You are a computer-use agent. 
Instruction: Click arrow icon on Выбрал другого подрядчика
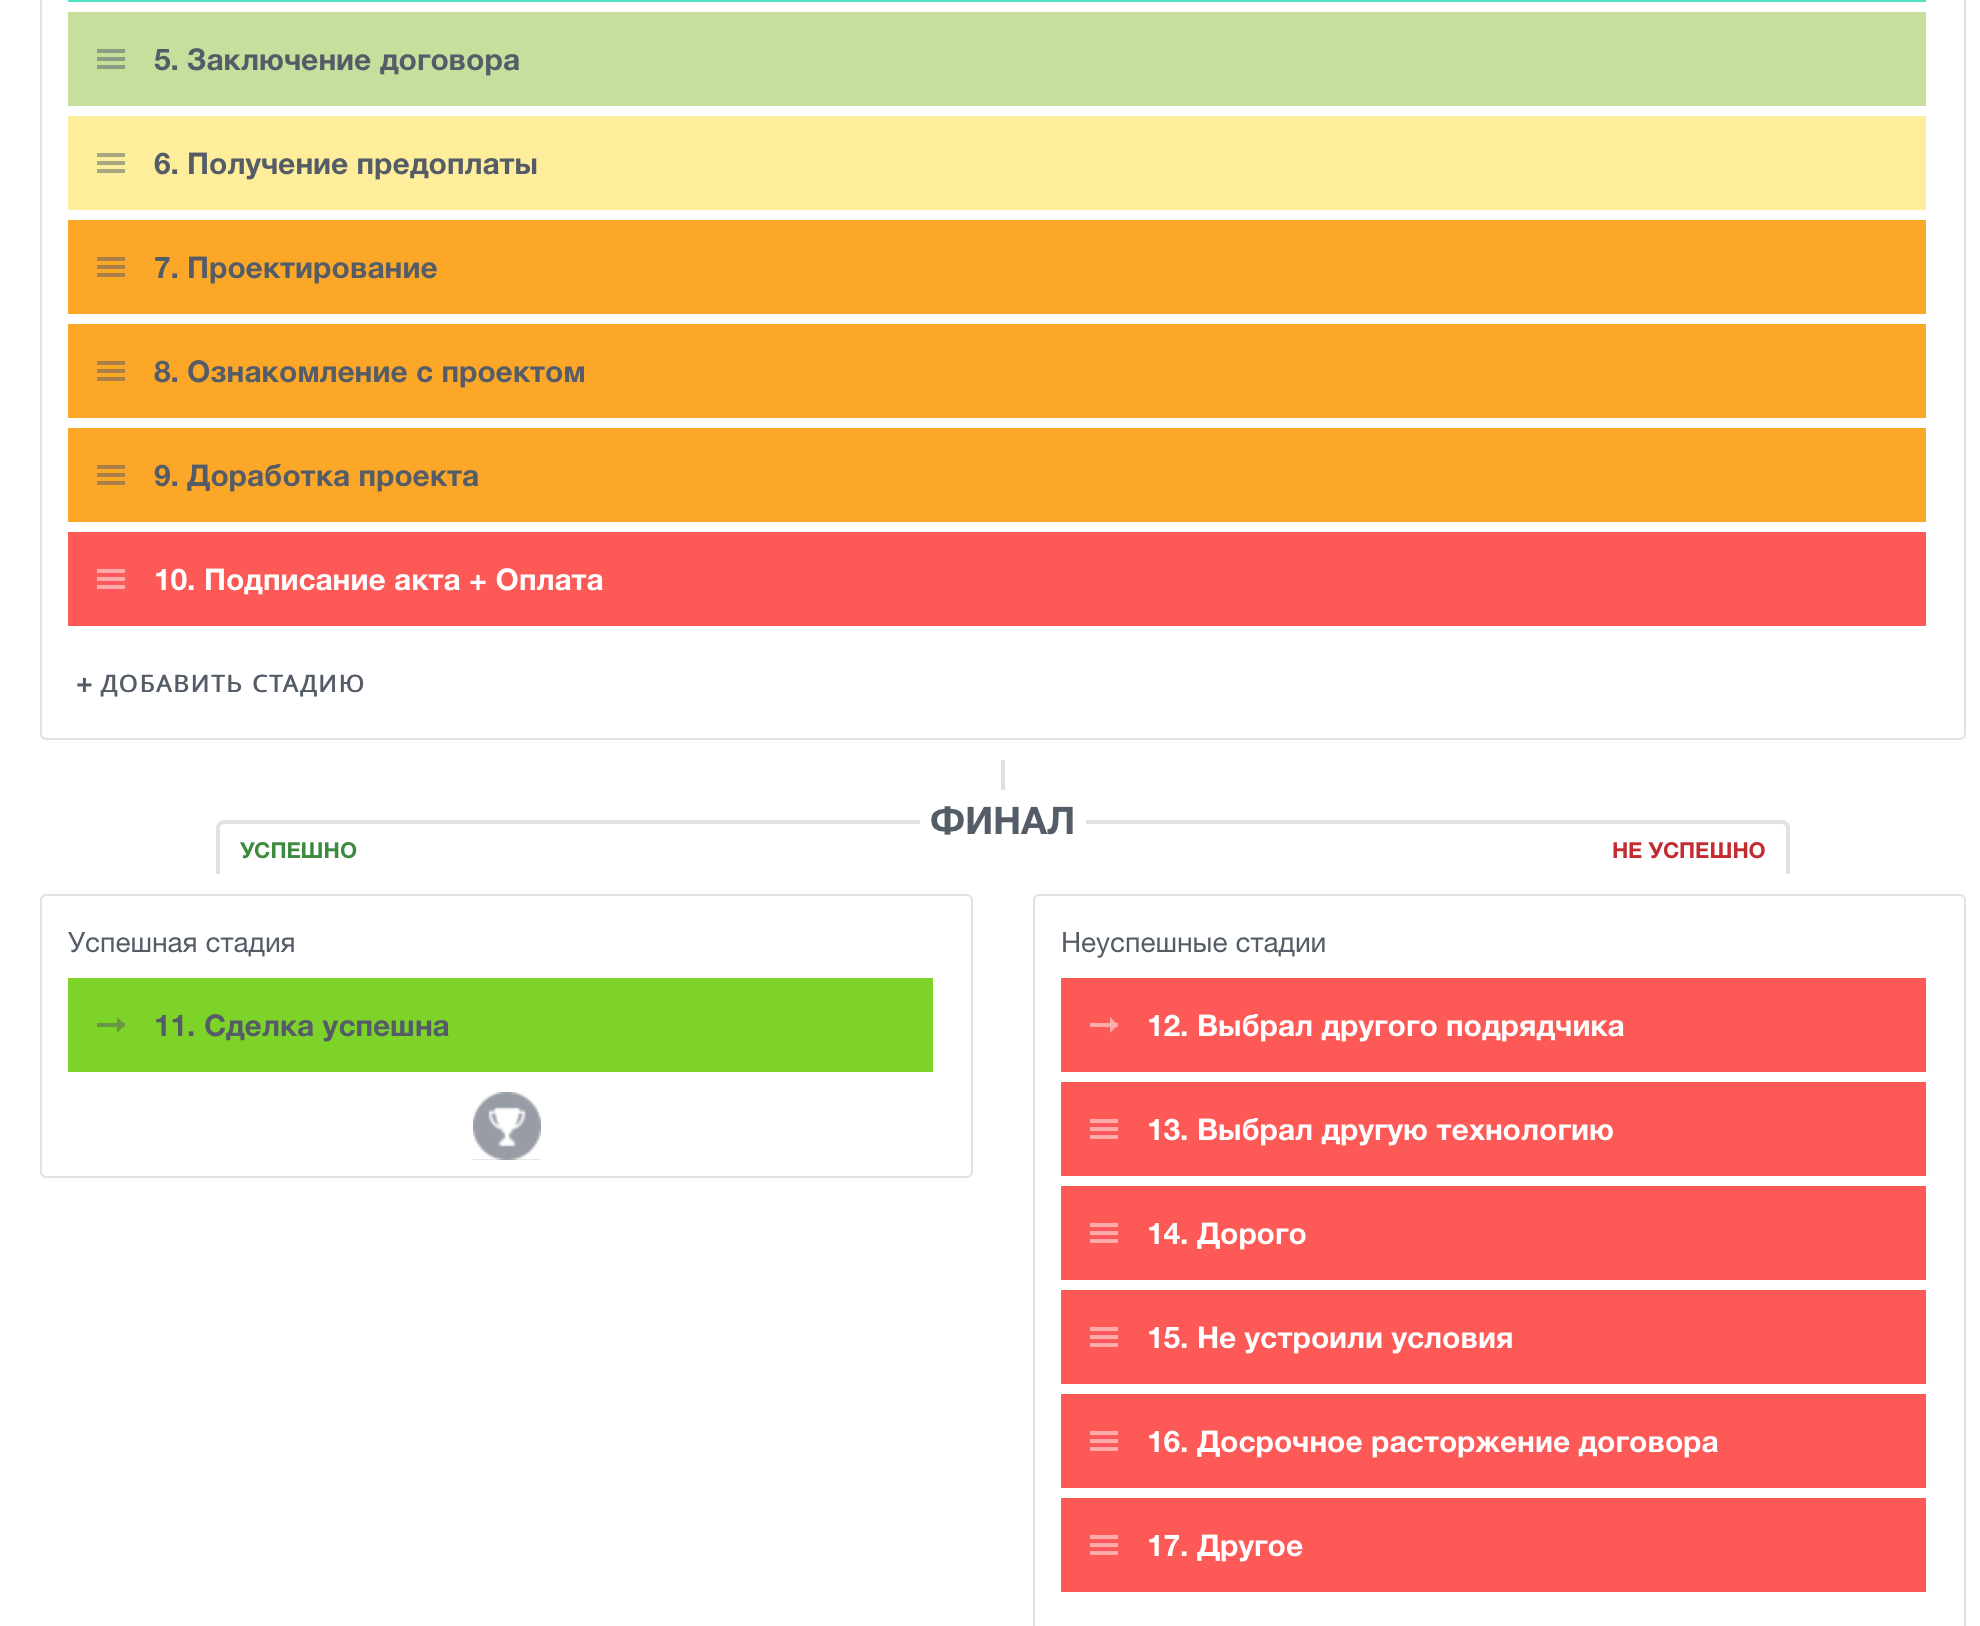[x=1104, y=1025]
